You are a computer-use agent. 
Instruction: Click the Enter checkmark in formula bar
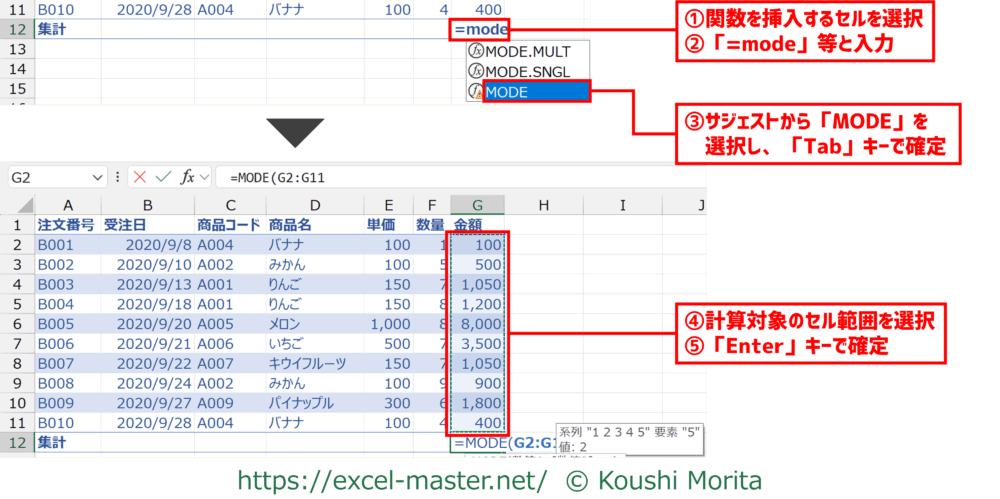pyautogui.click(x=163, y=177)
